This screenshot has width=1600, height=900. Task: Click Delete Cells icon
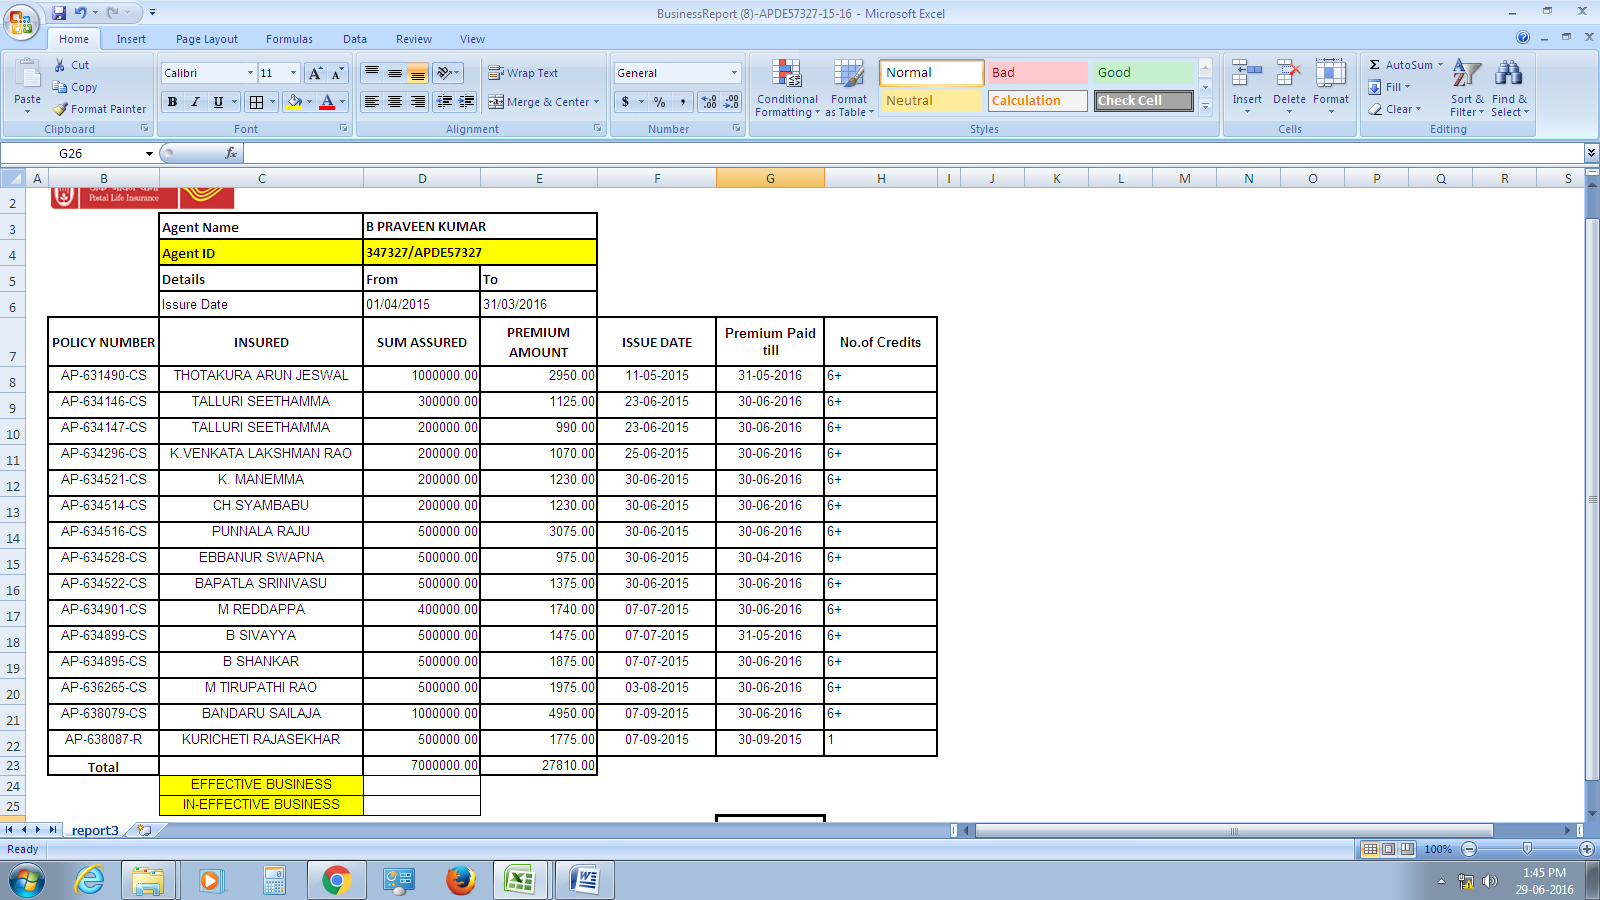[1289, 75]
